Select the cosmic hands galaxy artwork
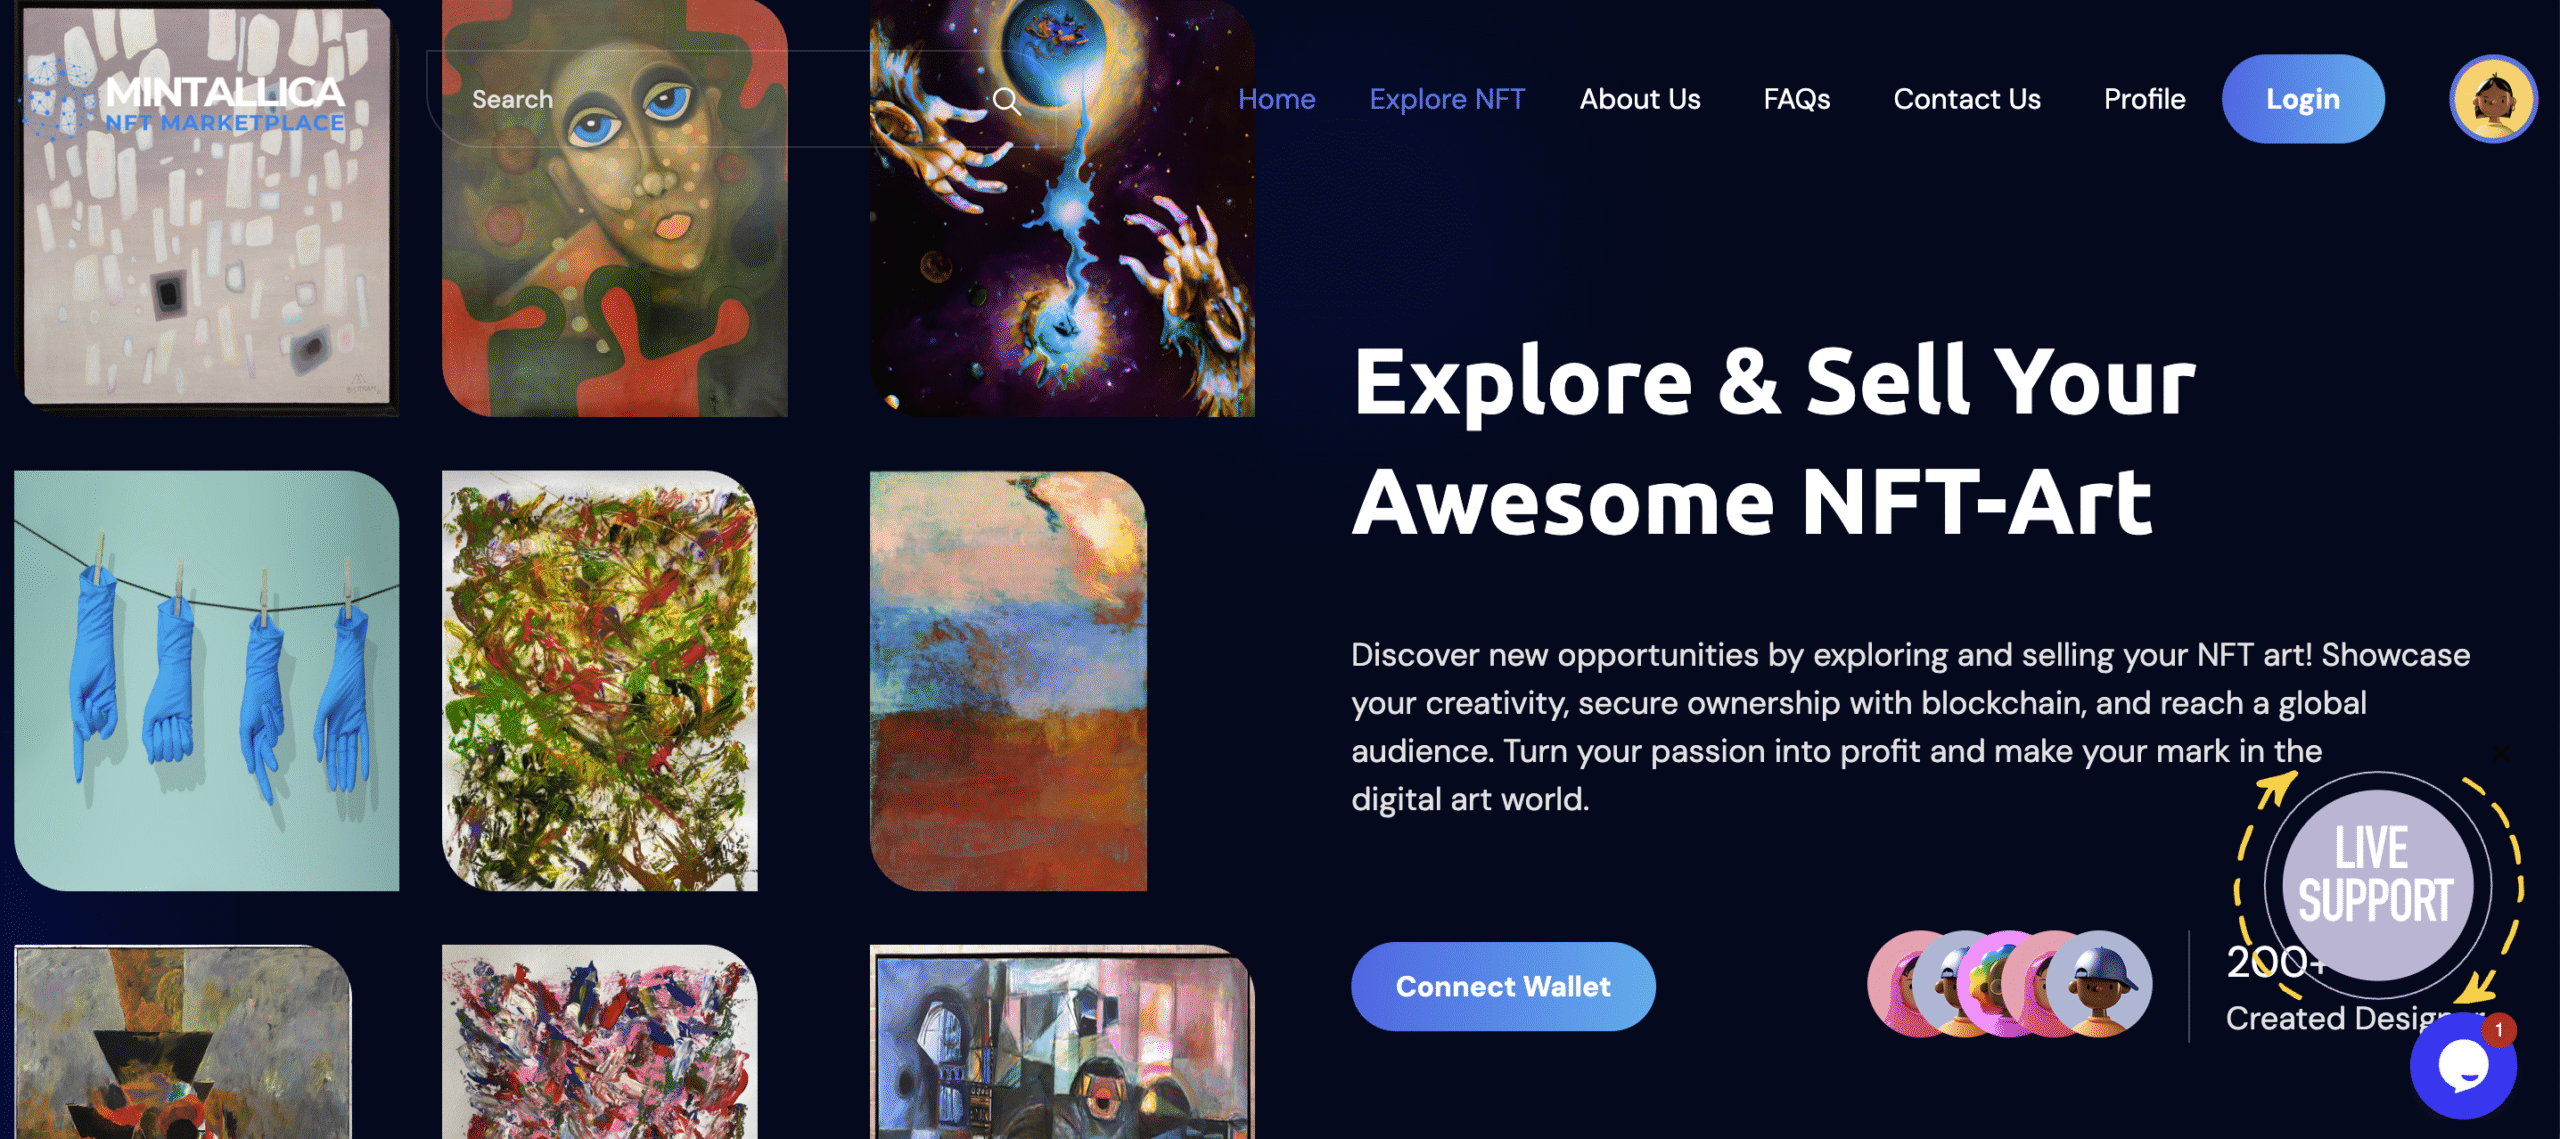This screenshot has height=1139, width=2560. point(1062,208)
